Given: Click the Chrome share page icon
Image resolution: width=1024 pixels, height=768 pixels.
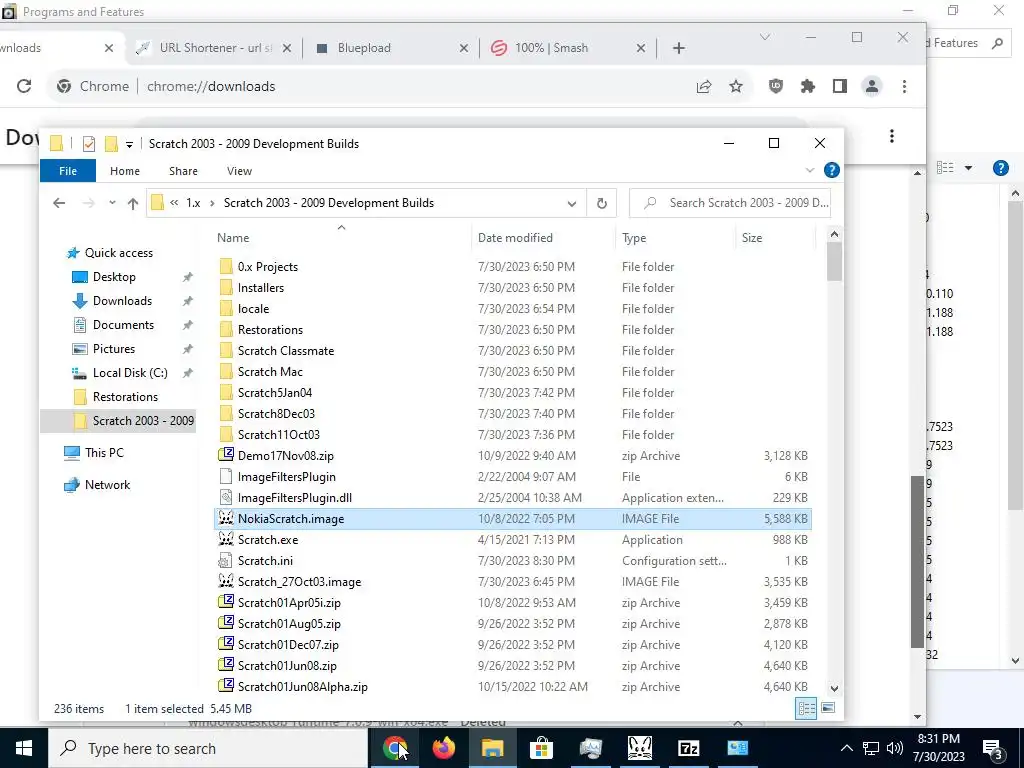Looking at the screenshot, I should 703,86.
